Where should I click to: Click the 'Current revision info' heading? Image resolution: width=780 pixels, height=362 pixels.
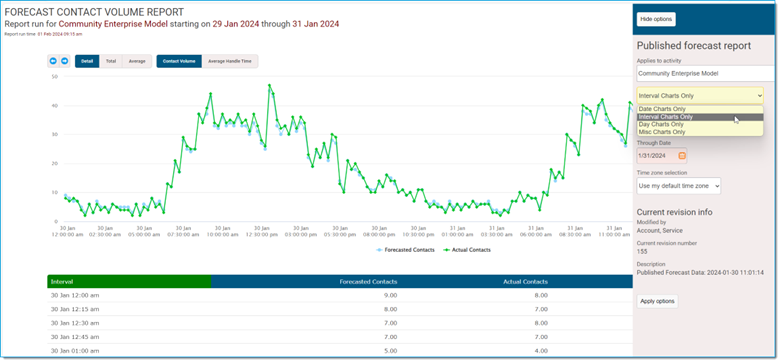tap(675, 212)
